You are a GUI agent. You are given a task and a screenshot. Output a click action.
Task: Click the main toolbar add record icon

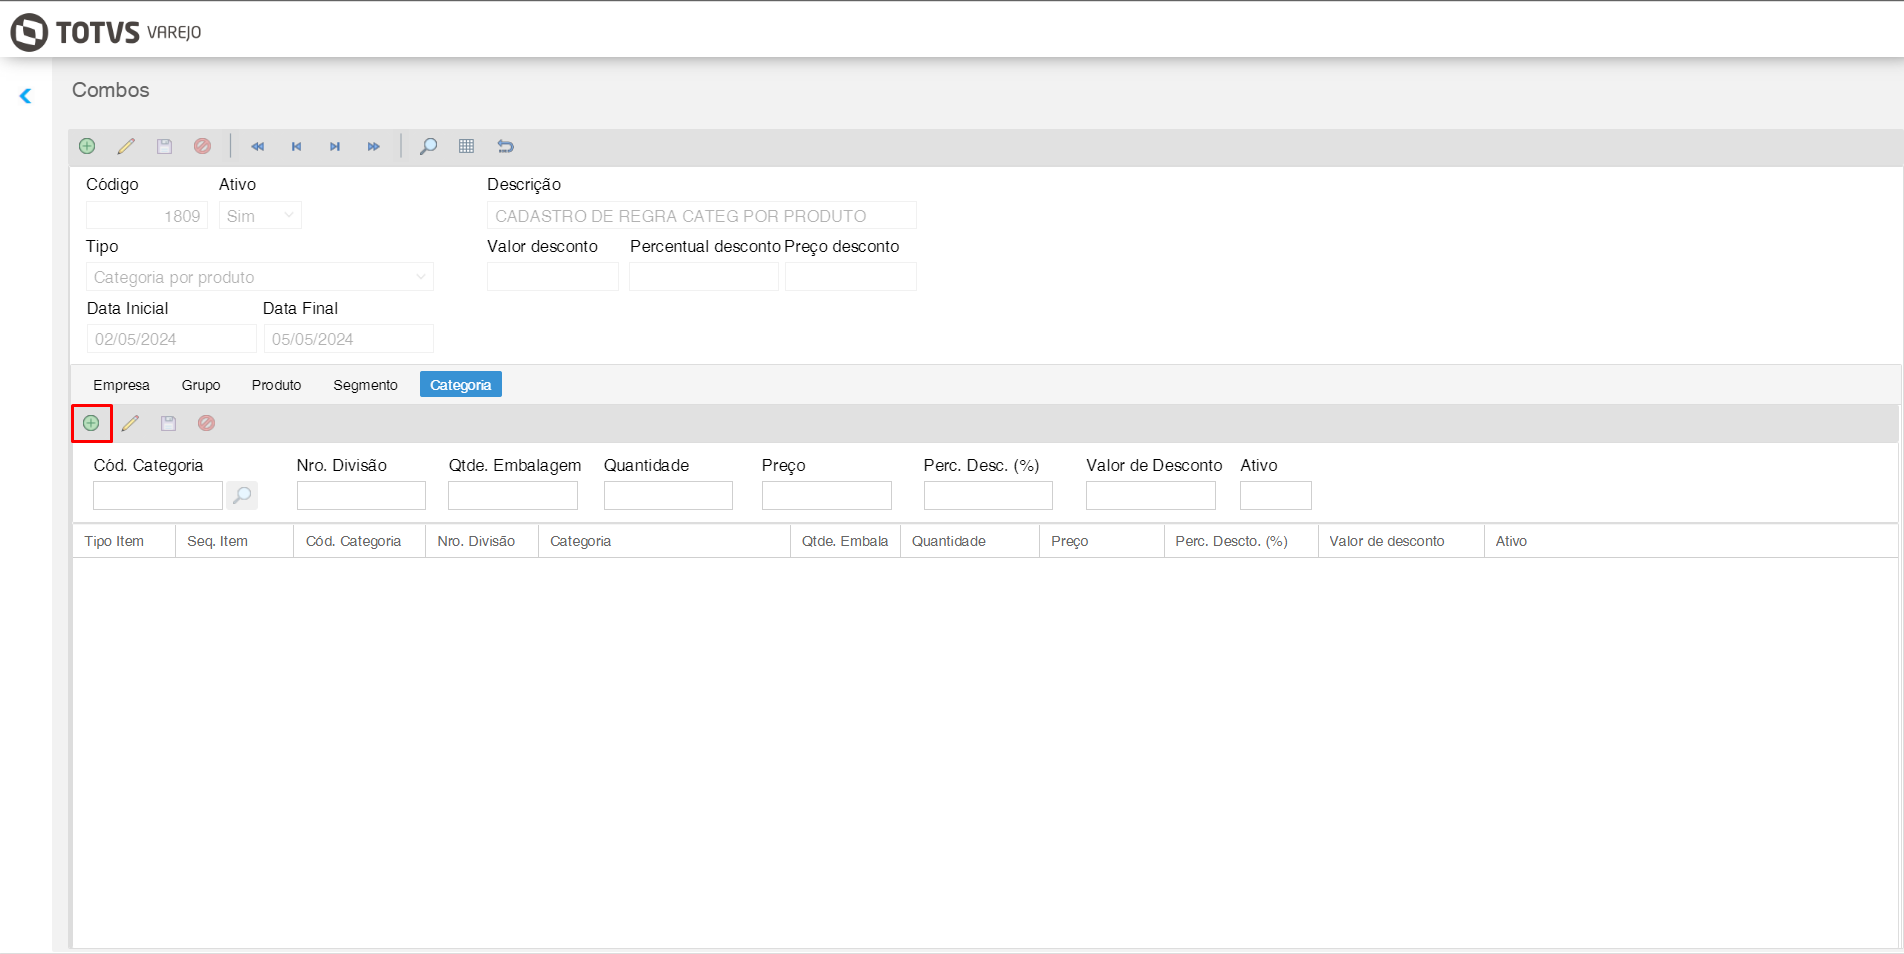point(87,146)
